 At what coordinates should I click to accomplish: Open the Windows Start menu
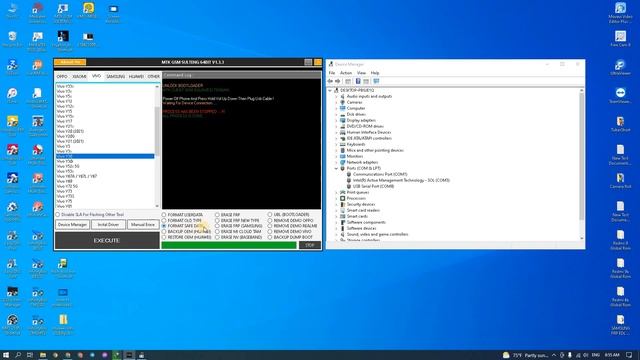[6, 355]
